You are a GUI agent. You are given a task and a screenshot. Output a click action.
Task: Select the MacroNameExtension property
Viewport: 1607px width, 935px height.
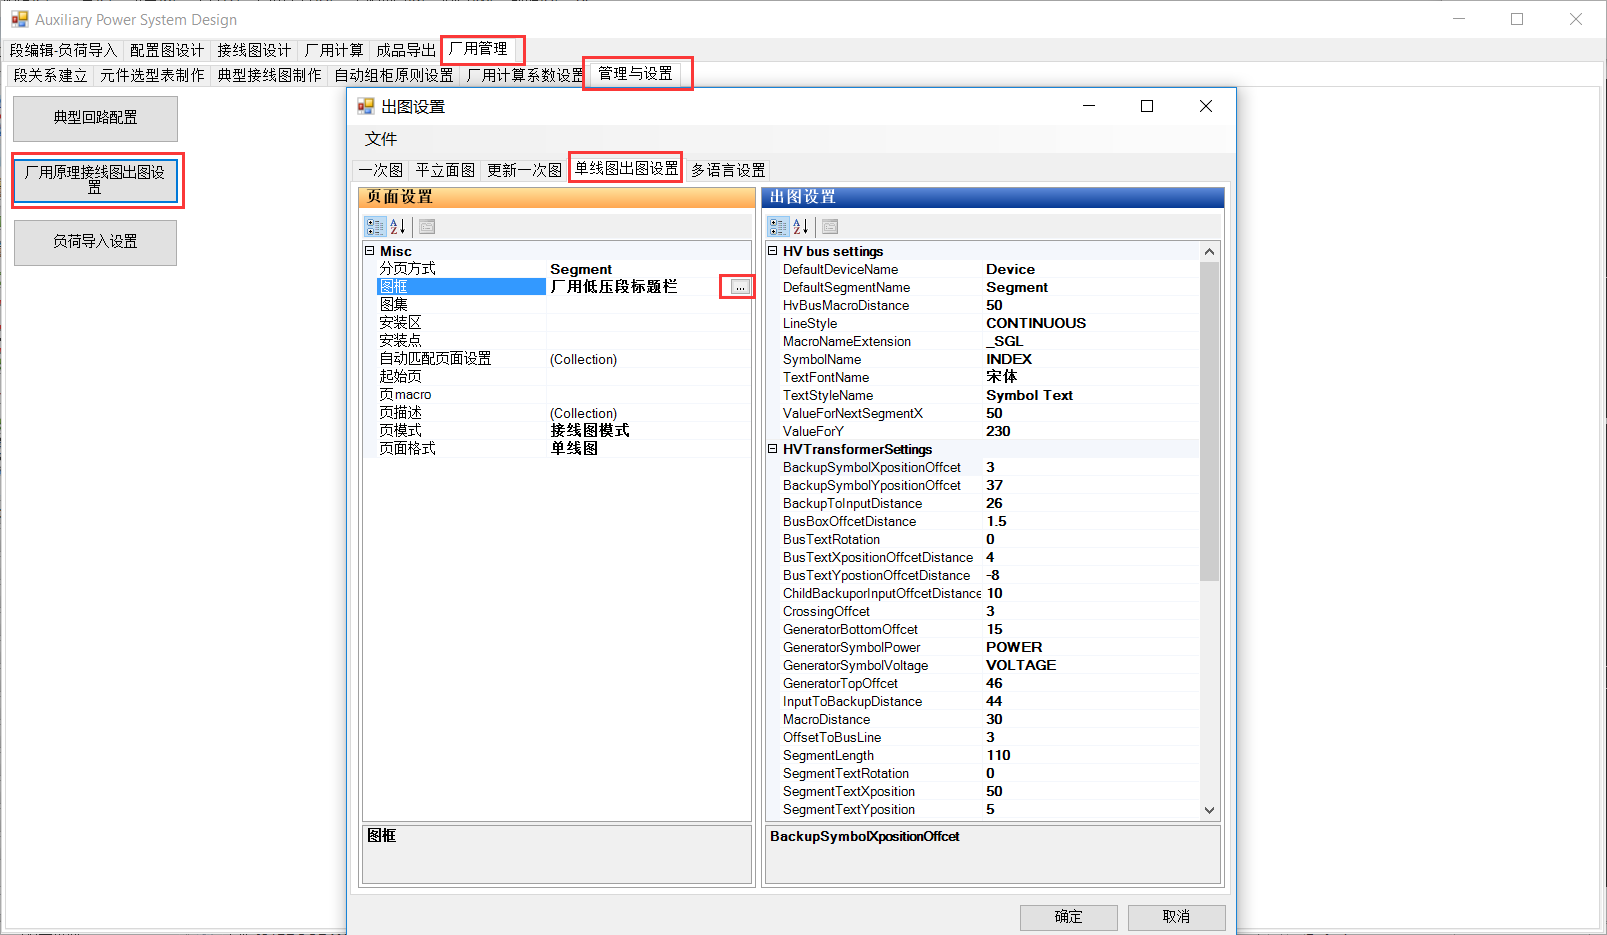pos(989,341)
